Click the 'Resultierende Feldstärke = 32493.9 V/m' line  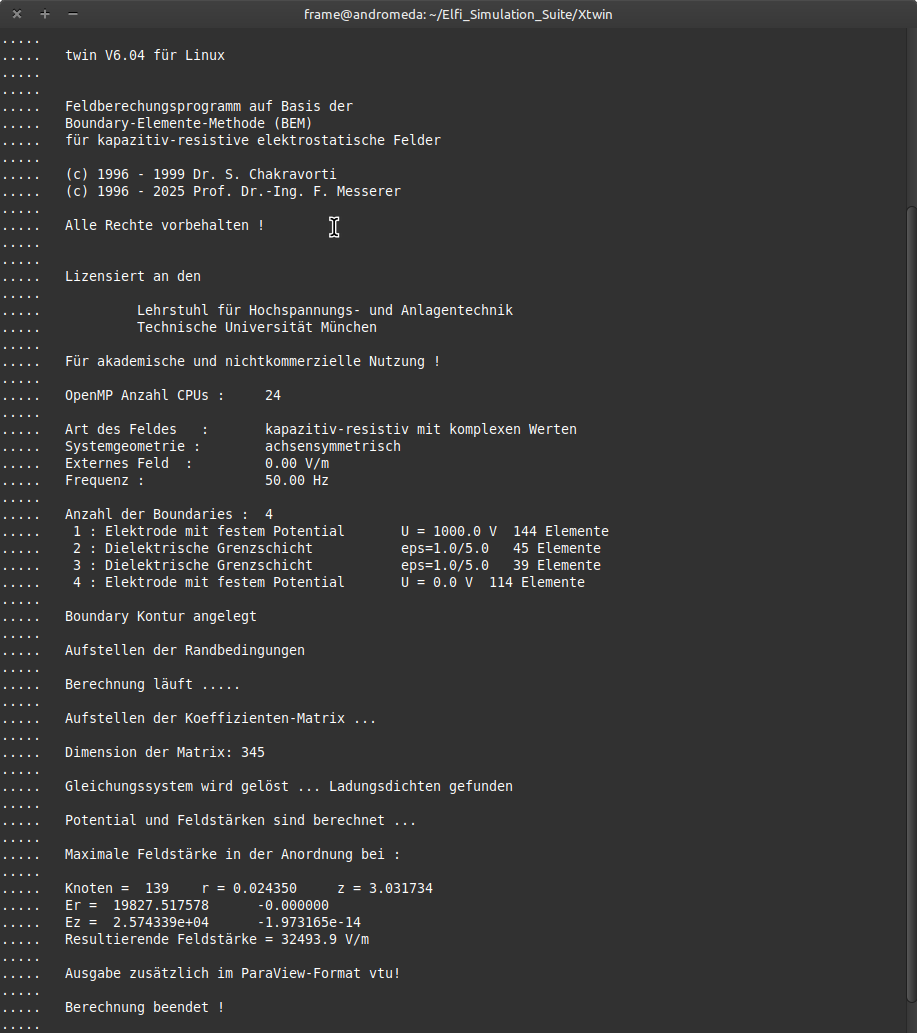[x=218, y=939]
